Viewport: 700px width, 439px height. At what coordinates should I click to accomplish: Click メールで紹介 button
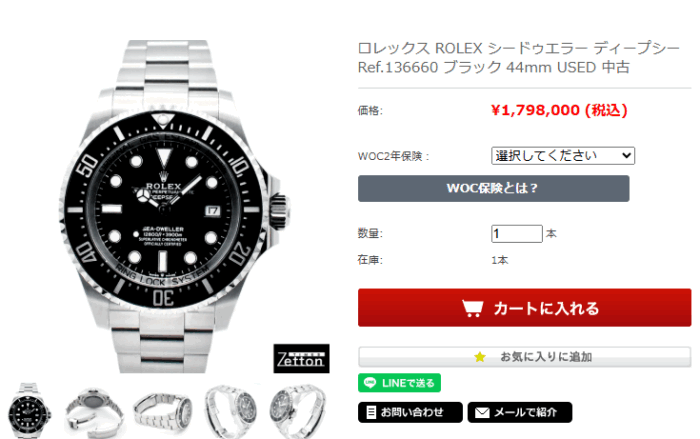click(520, 412)
